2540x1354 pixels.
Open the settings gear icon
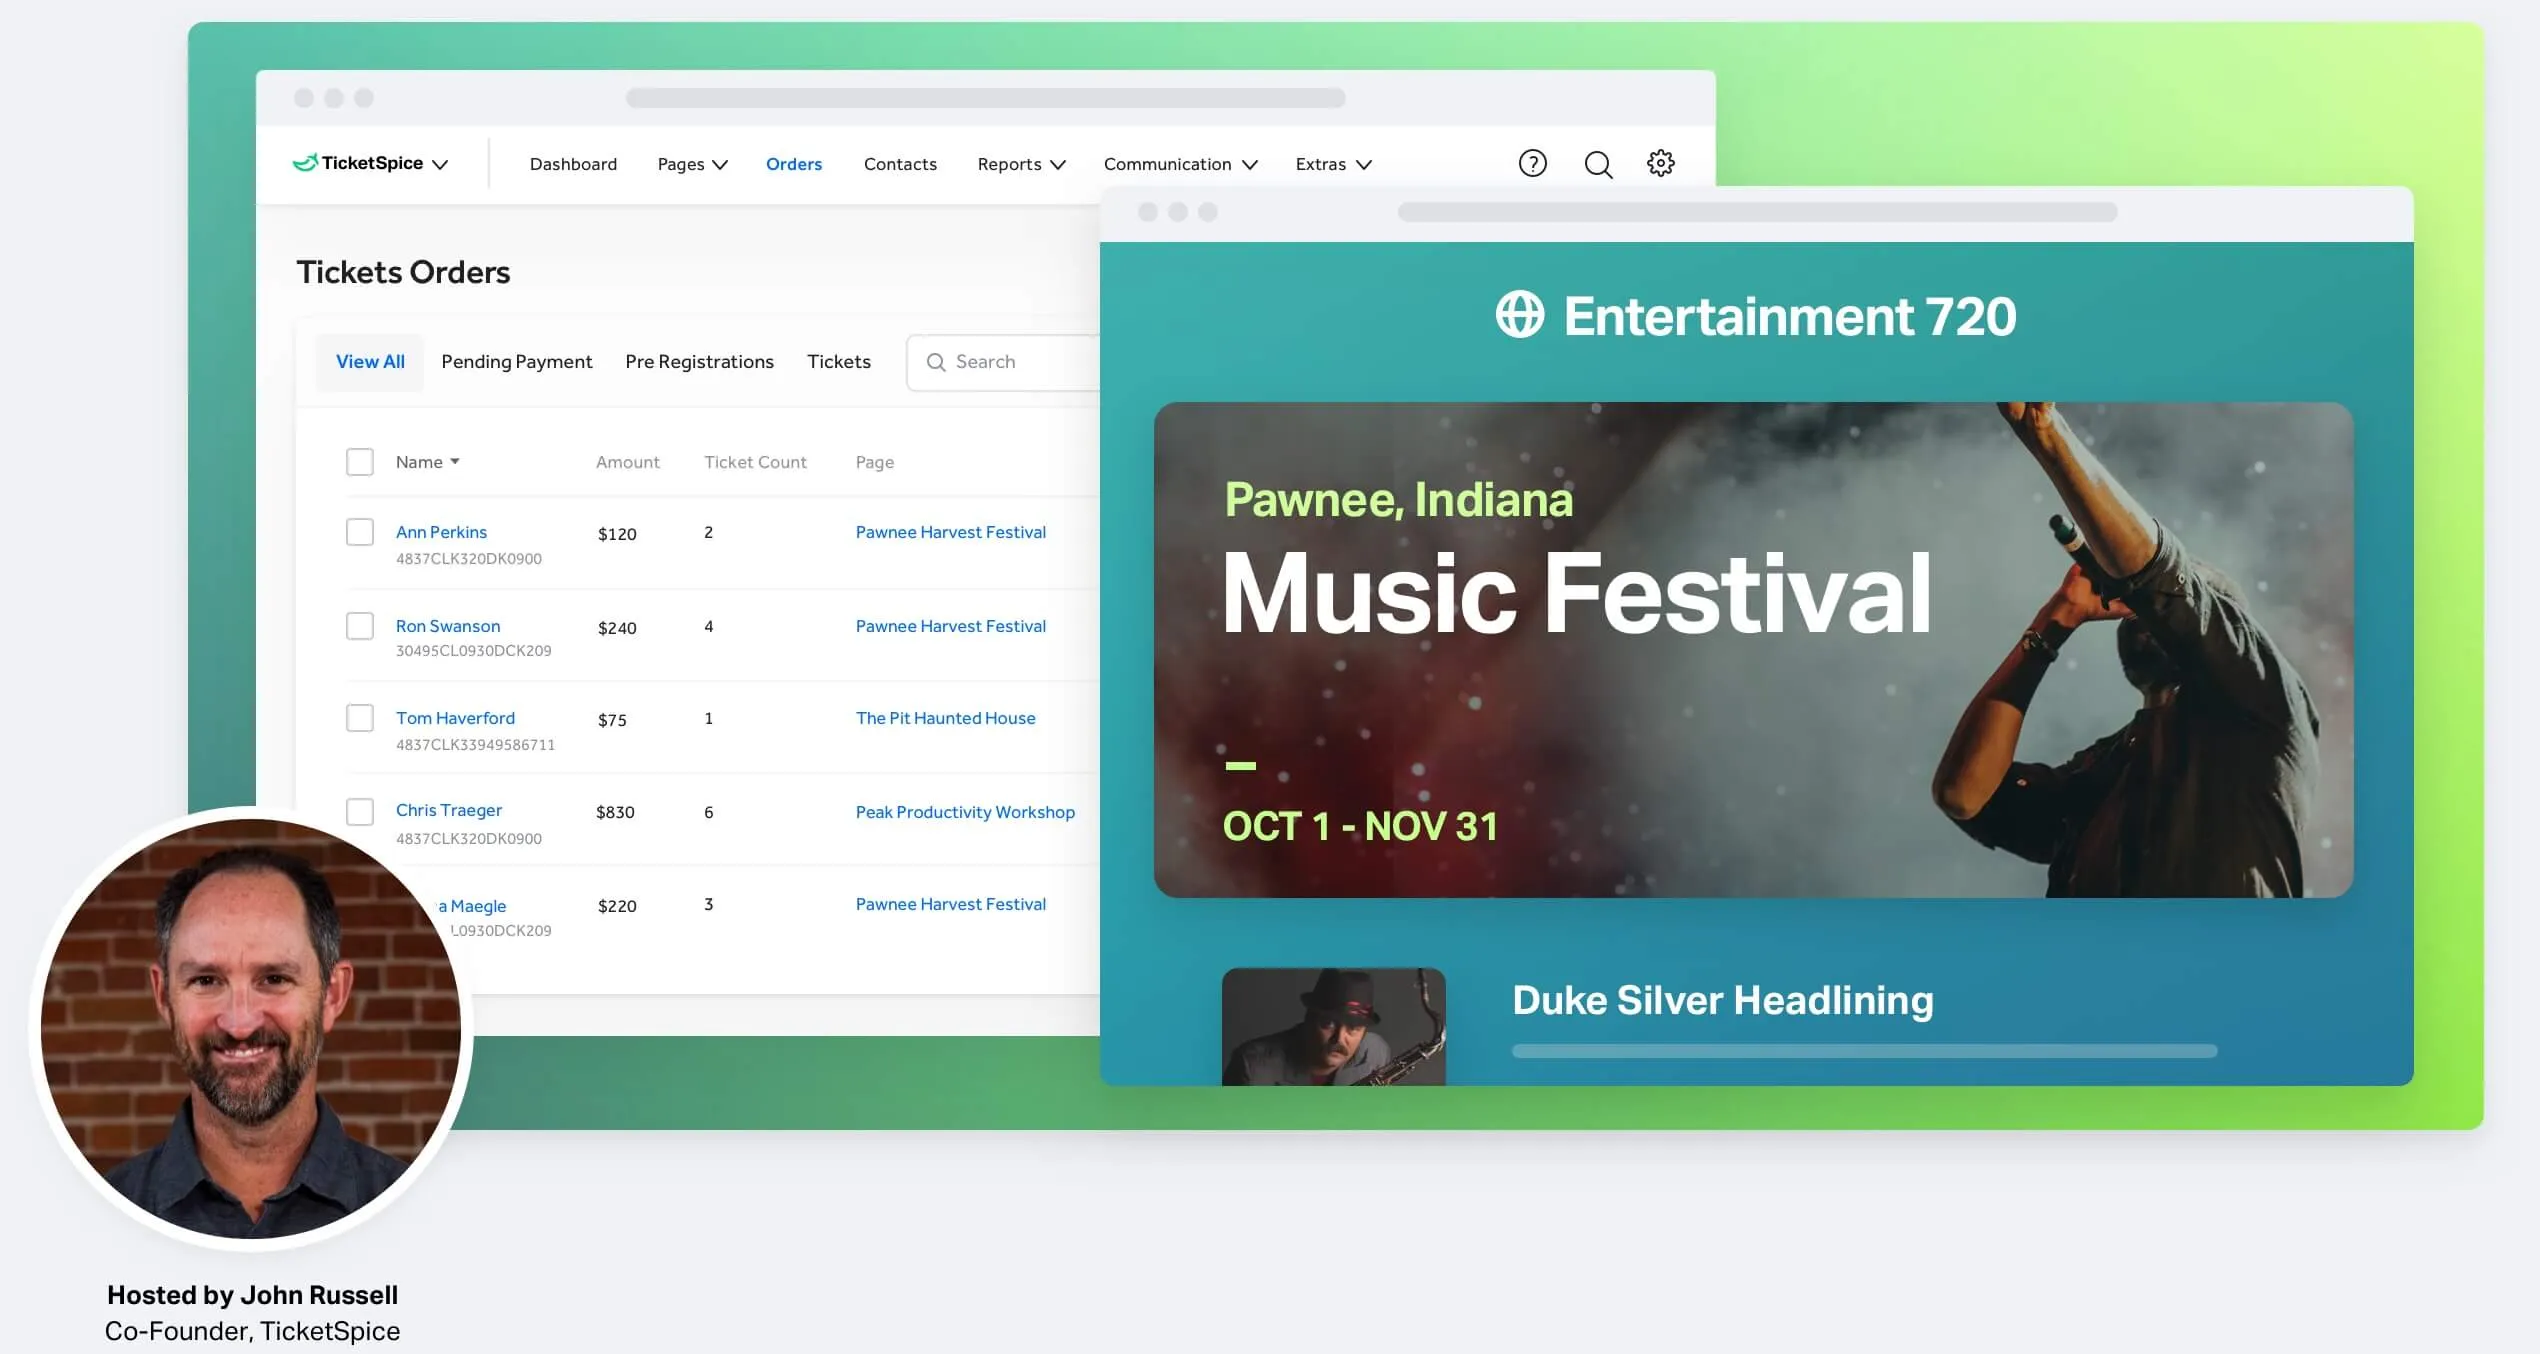(1660, 163)
